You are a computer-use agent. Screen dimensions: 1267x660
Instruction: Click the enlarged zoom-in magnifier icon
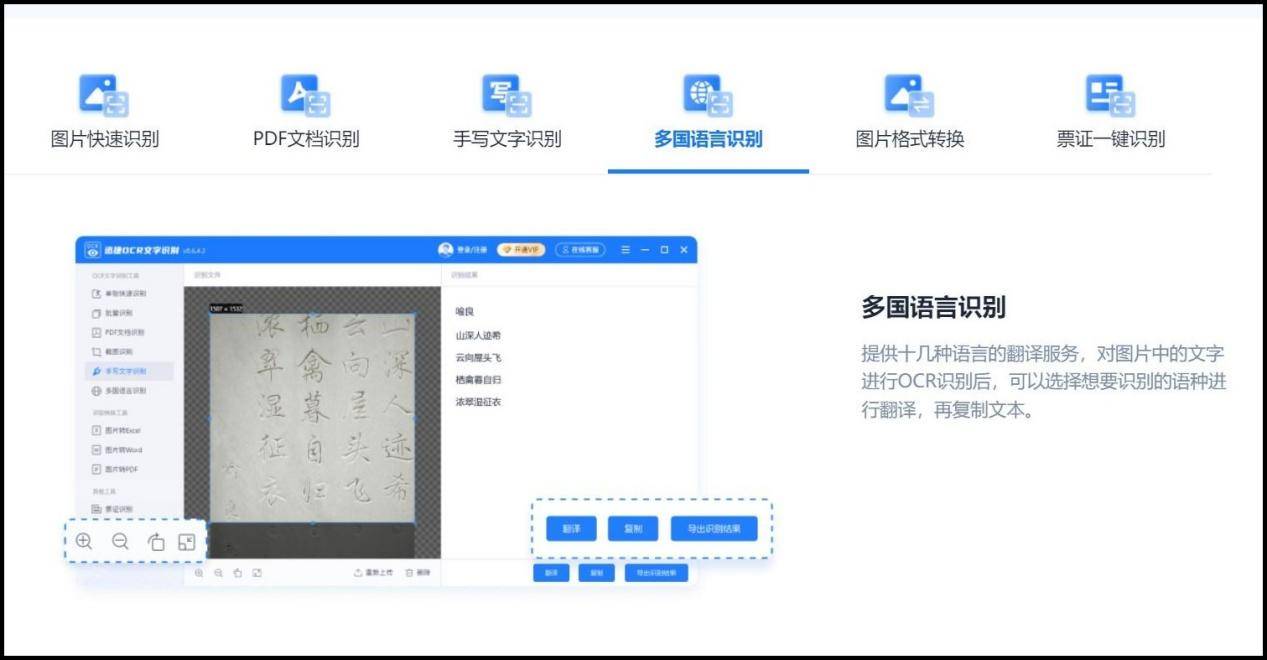tap(84, 541)
